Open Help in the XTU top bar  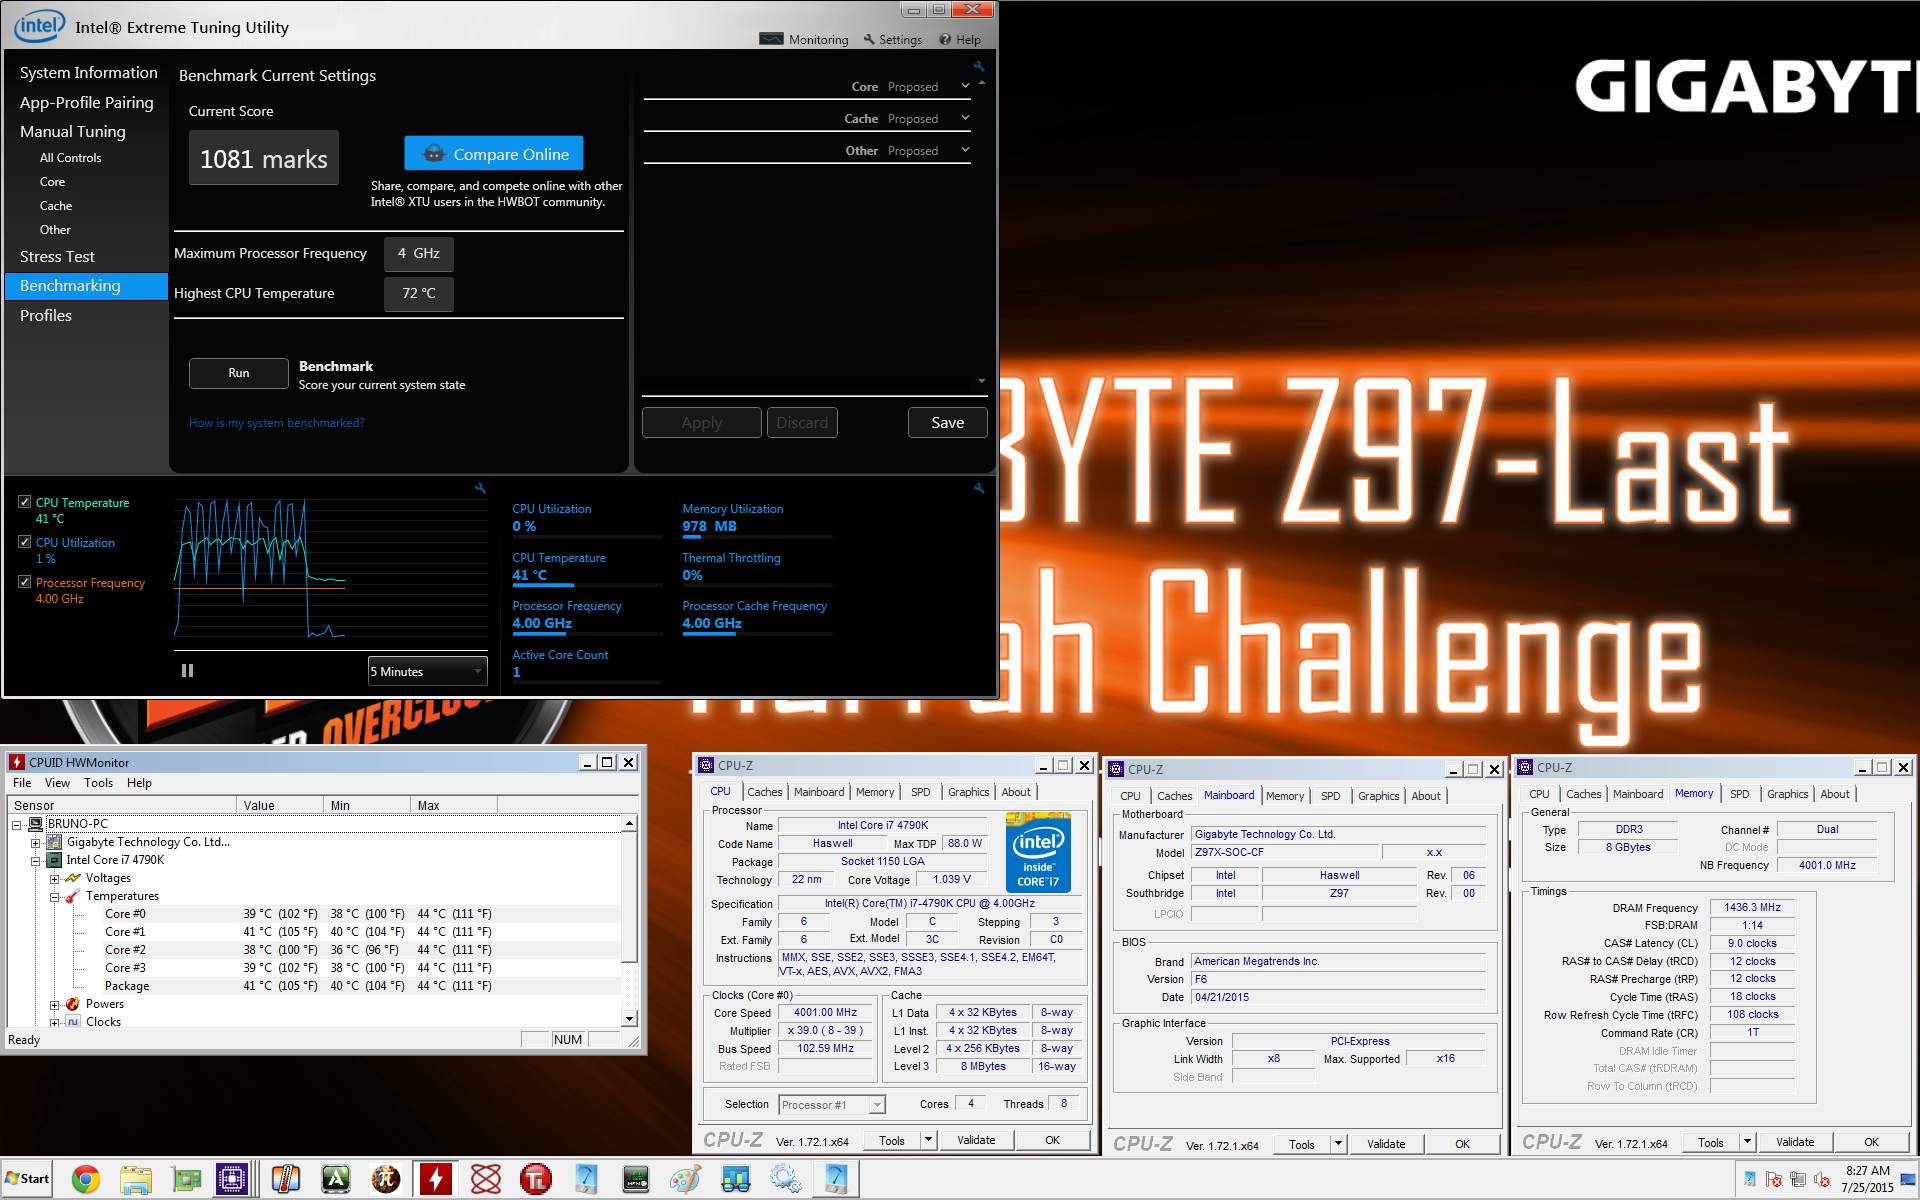click(960, 40)
